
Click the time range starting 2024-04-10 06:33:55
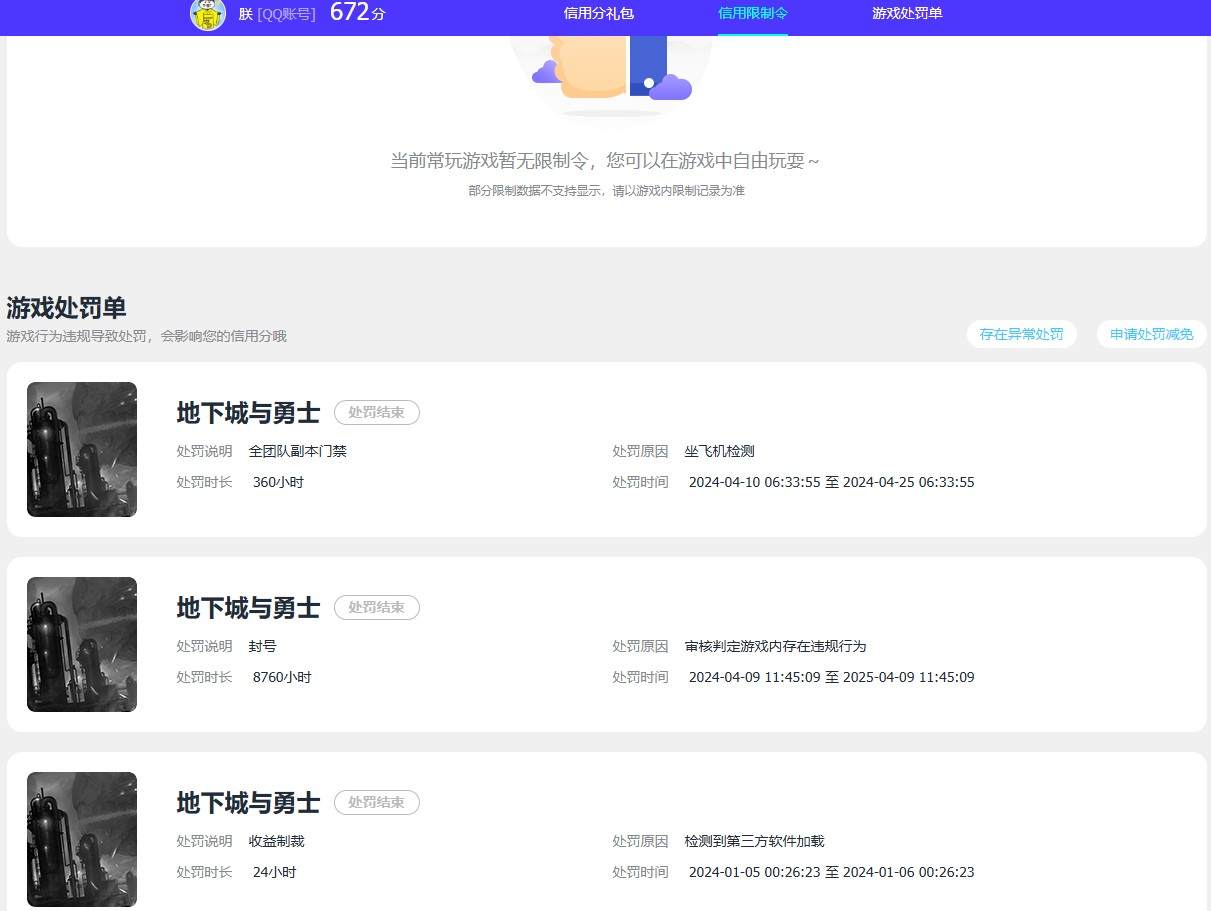(x=832, y=483)
